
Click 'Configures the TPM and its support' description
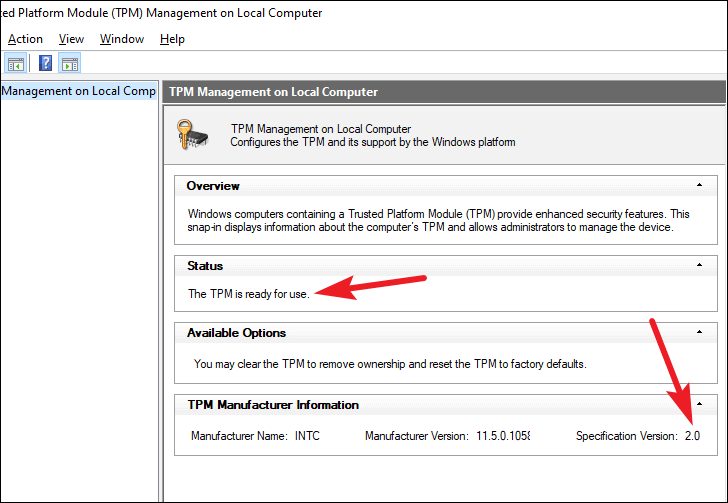(x=373, y=142)
